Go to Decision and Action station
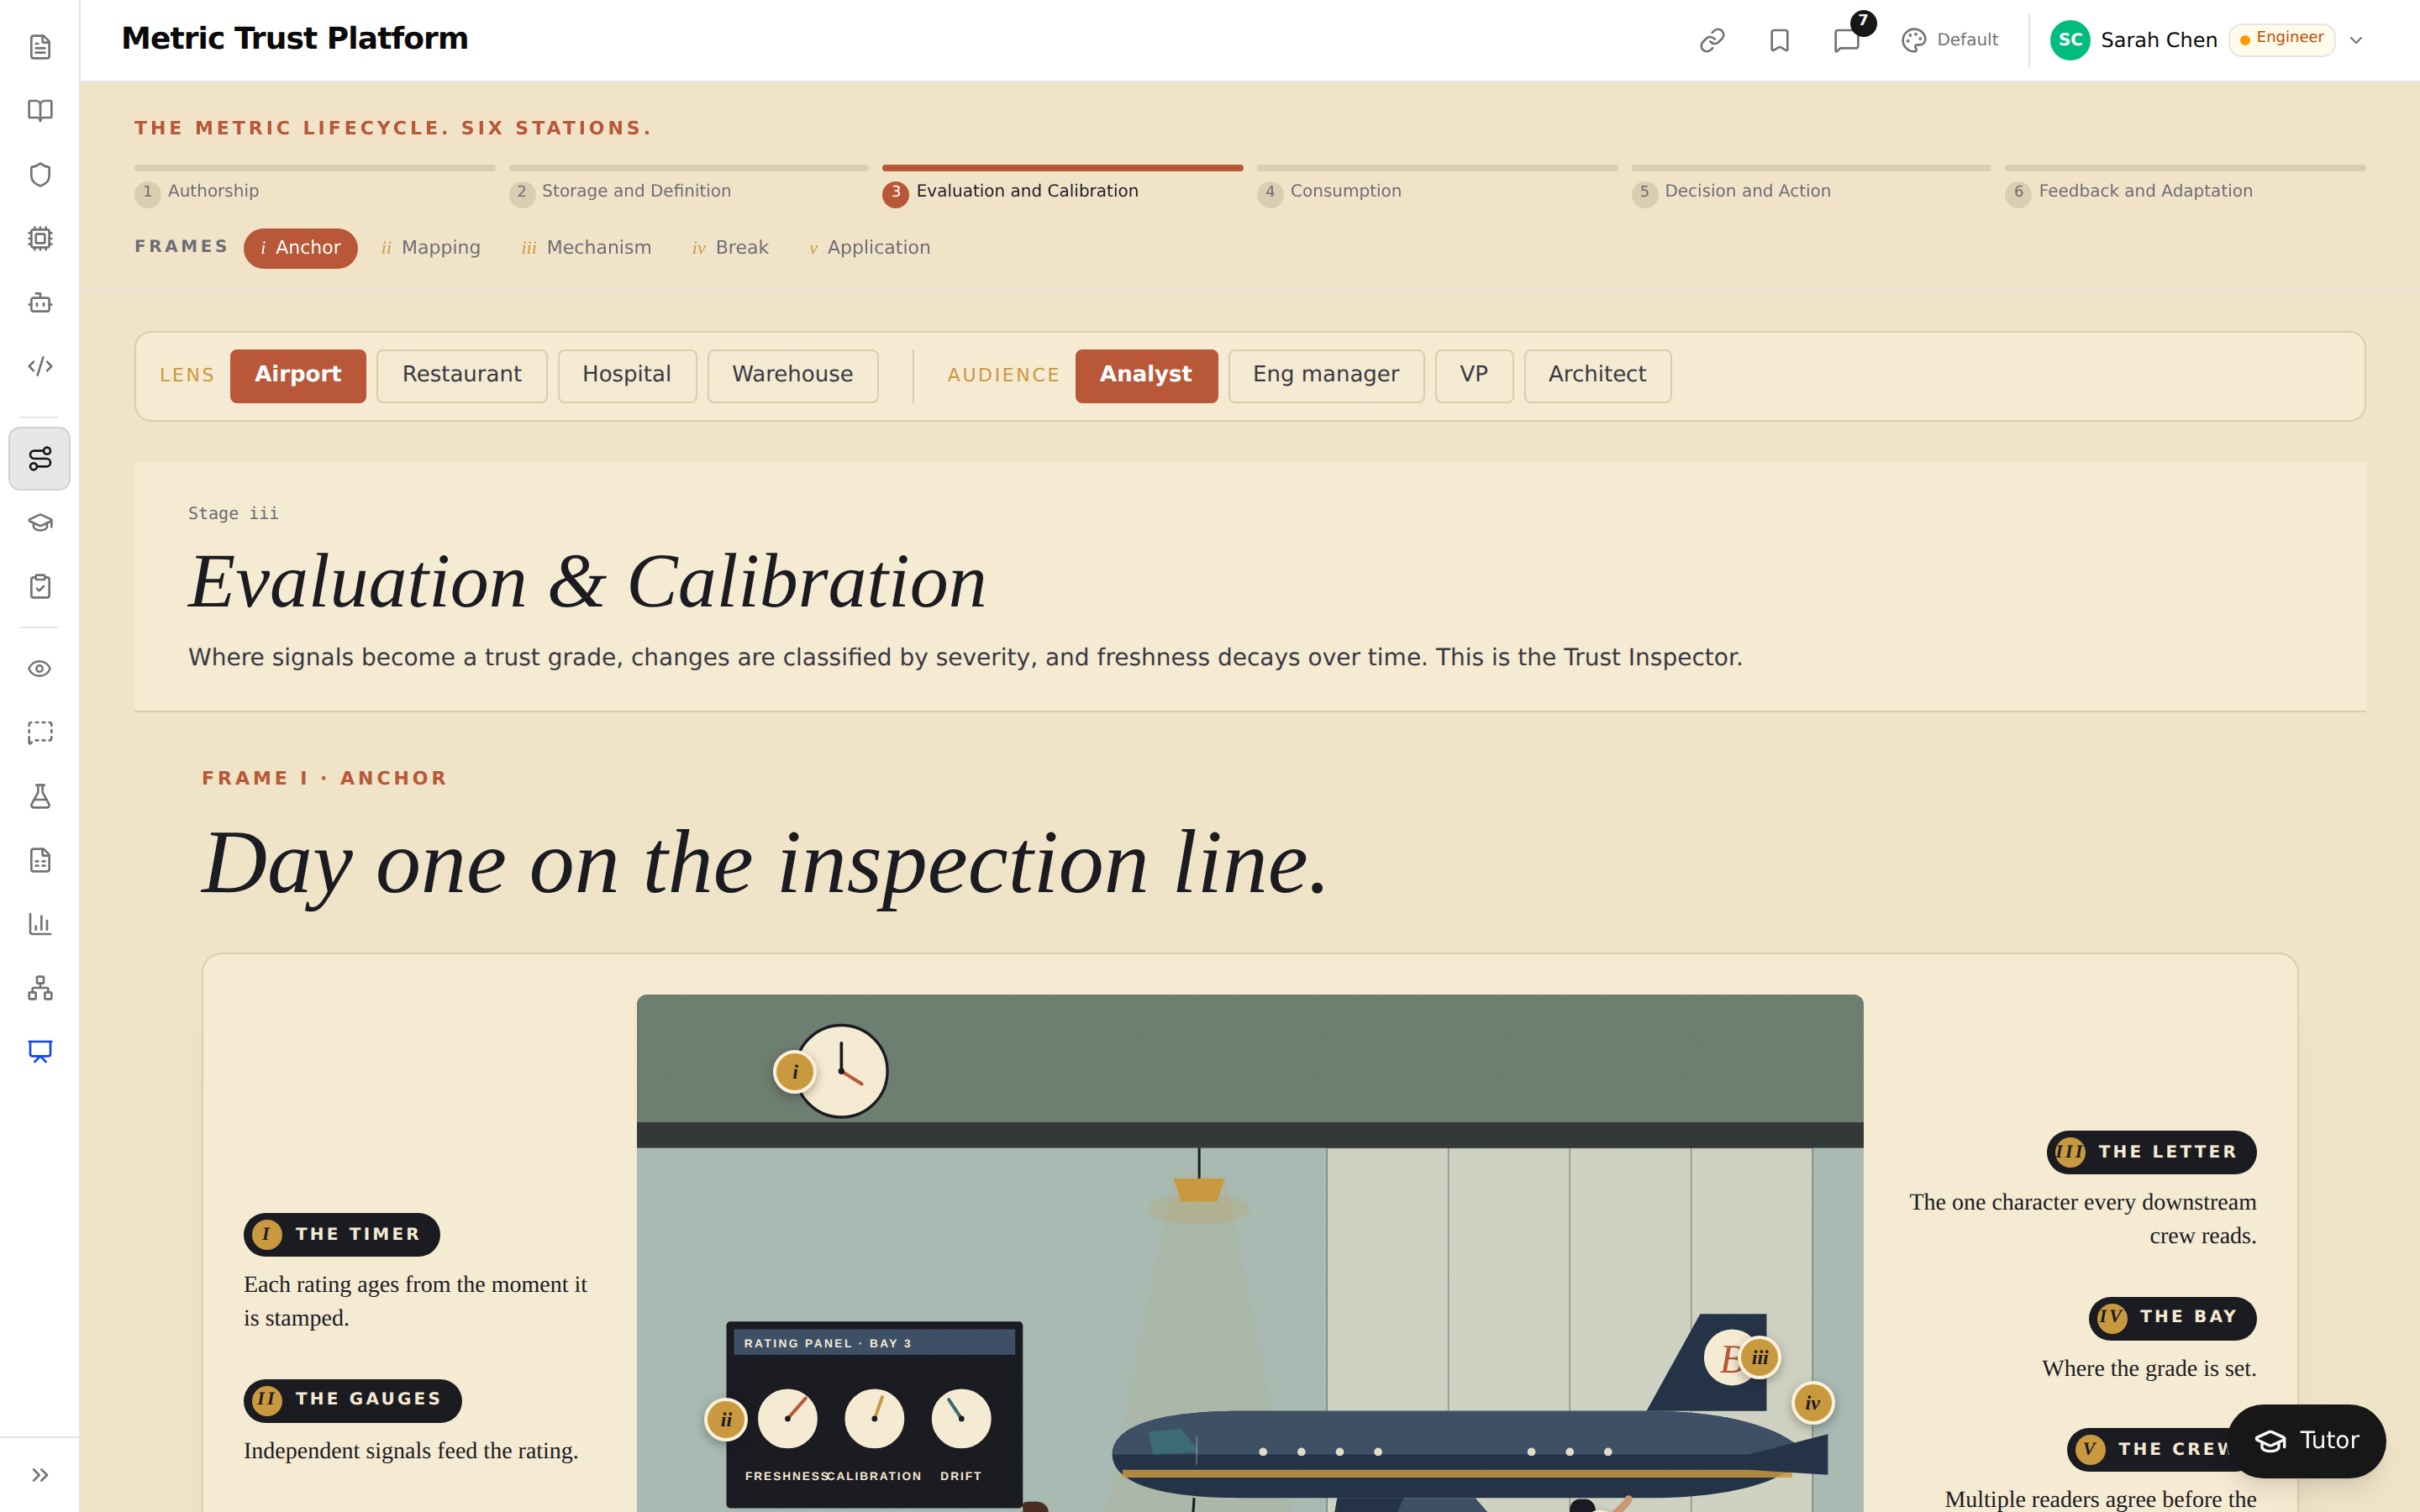2420x1512 pixels. (1811, 186)
